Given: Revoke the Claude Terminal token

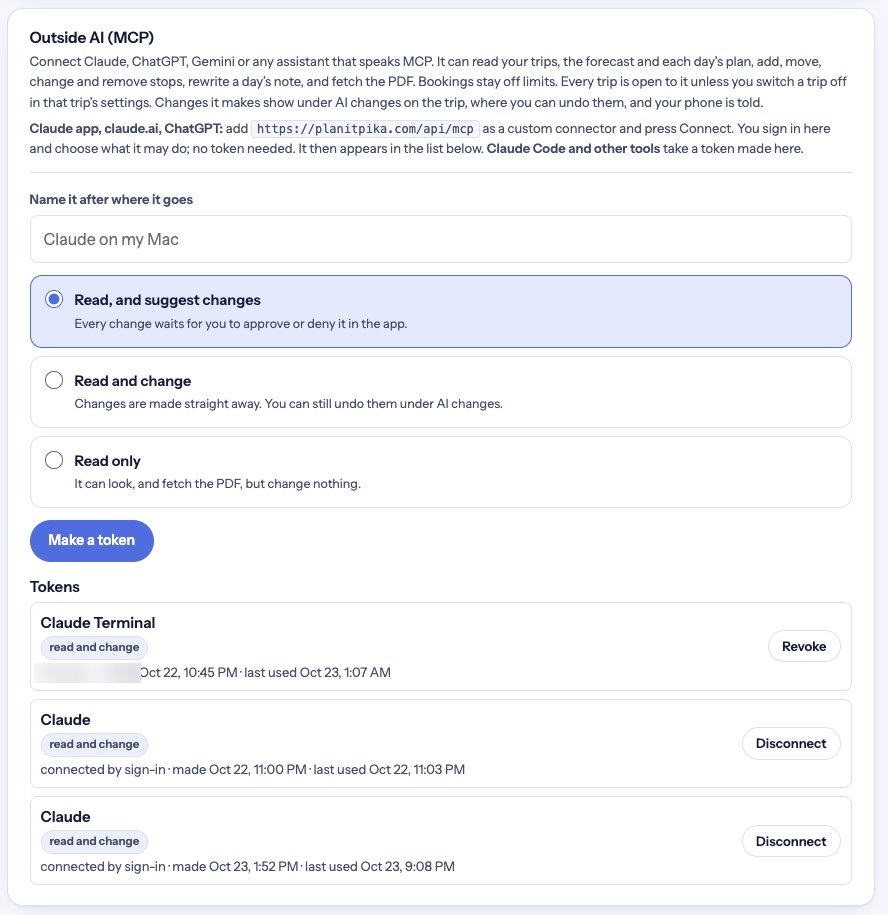Looking at the screenshot, I should (803, 647).
